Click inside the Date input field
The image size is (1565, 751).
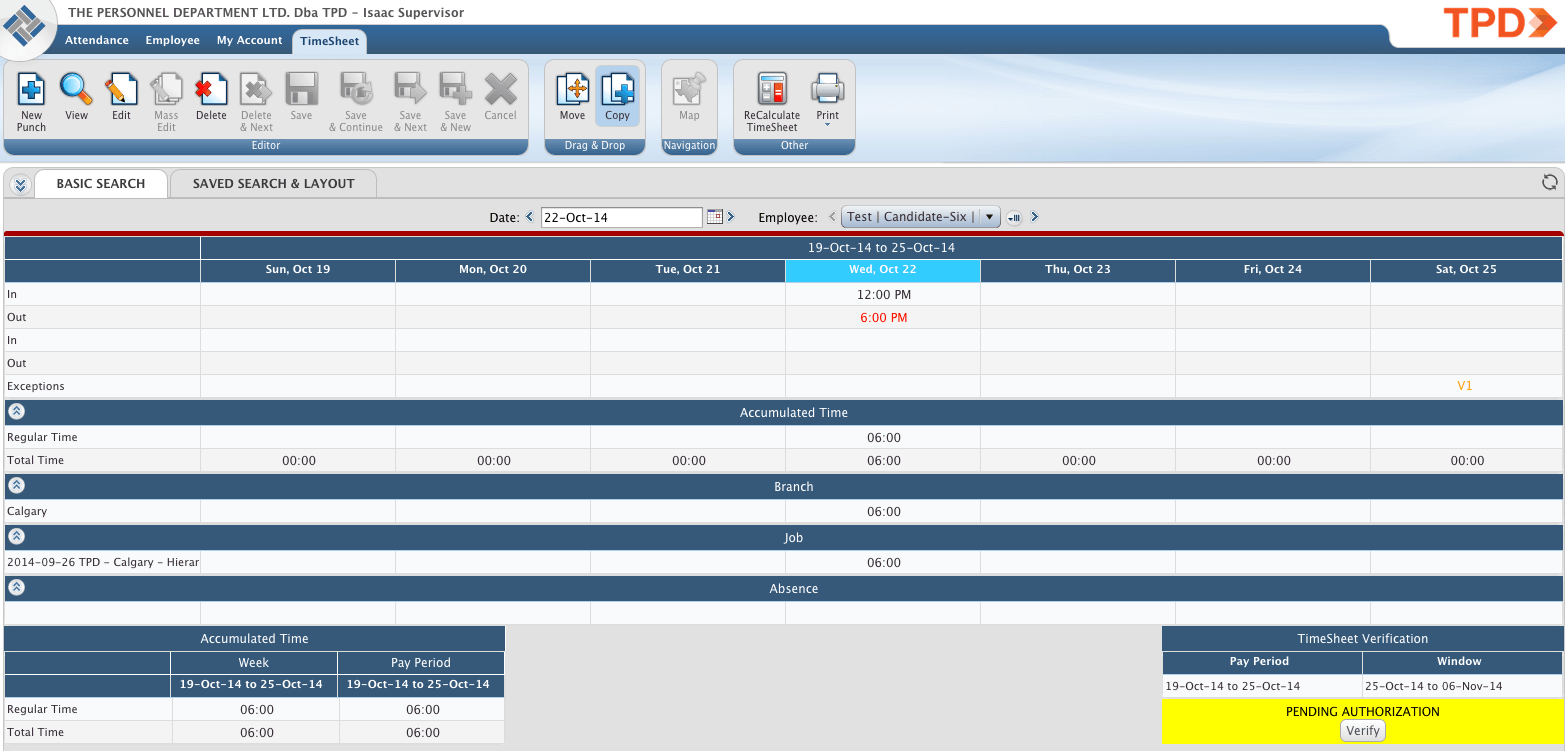[620, 217]
